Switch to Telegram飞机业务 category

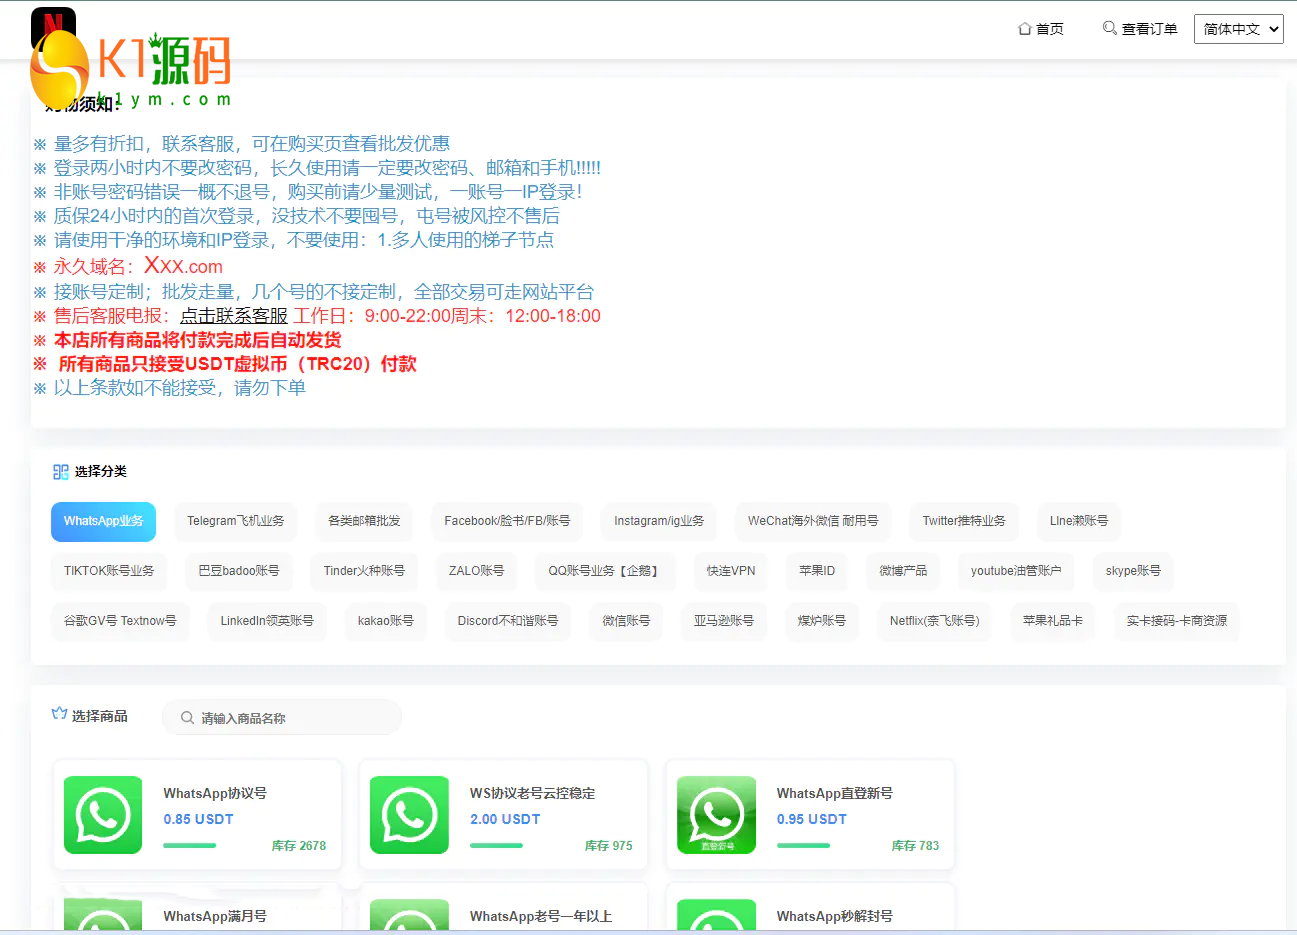(236, 521)
